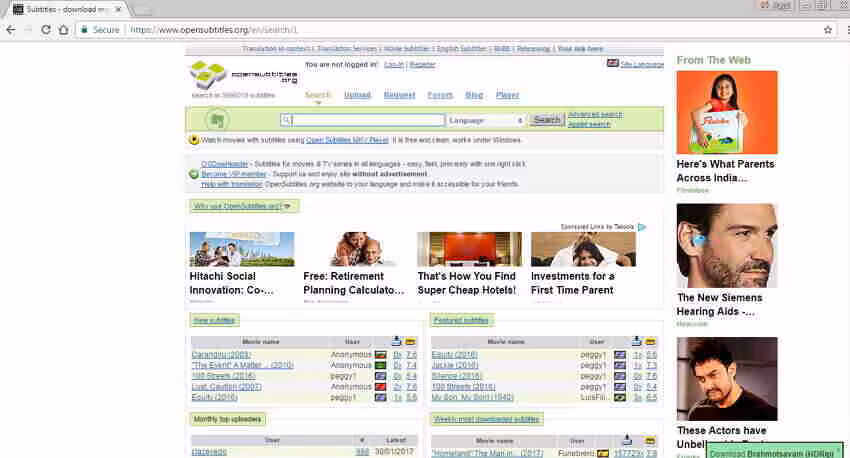
Task: Click the yellow player icon before Watch movies
Action: (194, 140)
